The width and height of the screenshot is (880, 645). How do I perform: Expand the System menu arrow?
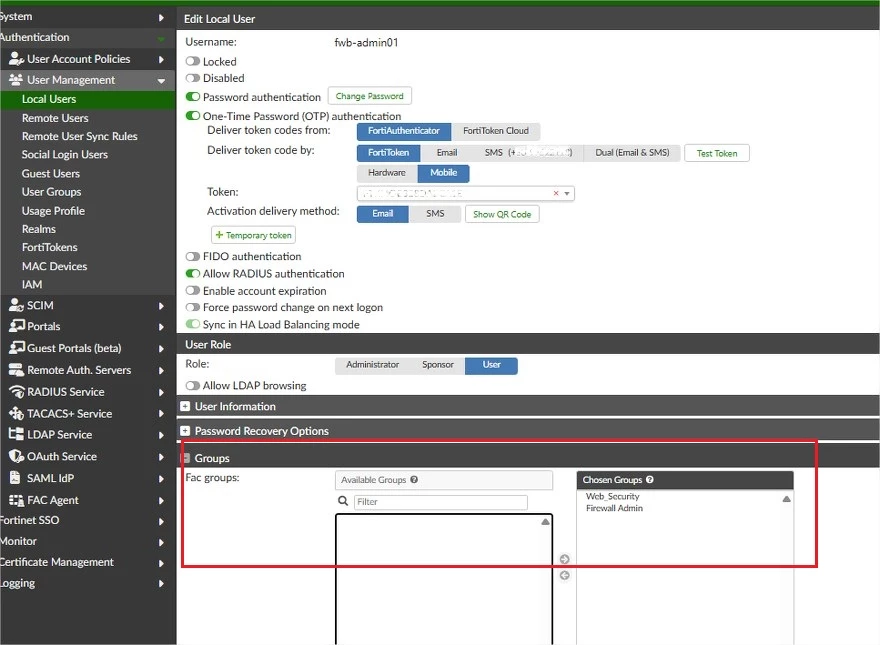tap(162, 17)
